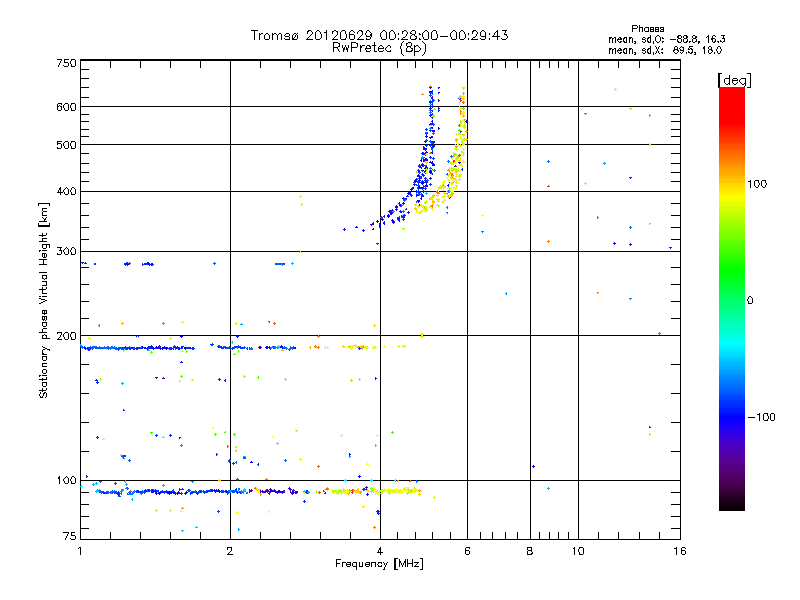
Task: Click the 'Phases' heading above the statistics
Action: [647, 29]
